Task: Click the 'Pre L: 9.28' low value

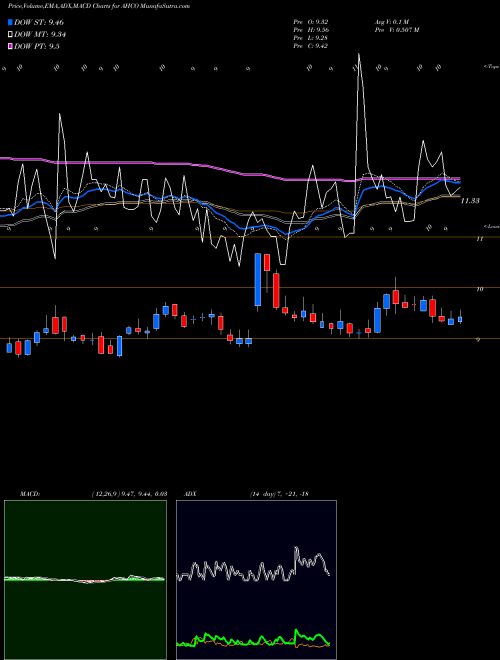Action: (311, 38)
